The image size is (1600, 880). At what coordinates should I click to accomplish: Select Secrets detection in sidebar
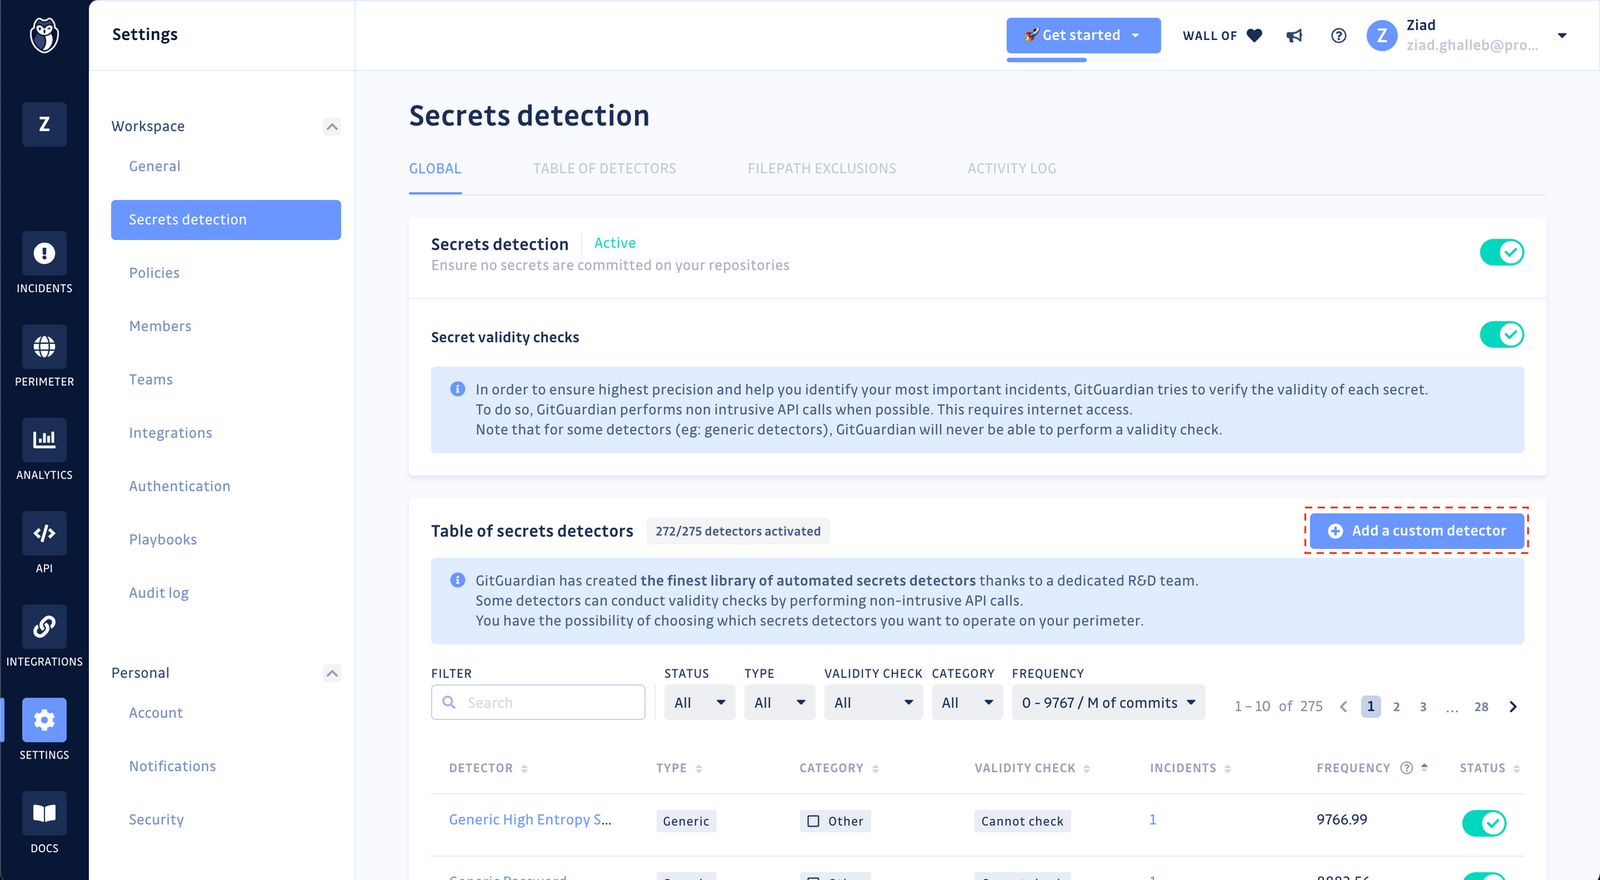[x=226, y=220]
